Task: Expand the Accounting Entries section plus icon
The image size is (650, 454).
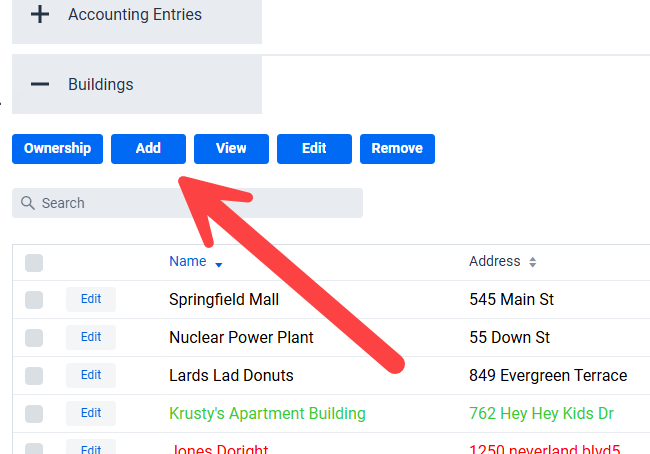Action: tap(40, 15)
